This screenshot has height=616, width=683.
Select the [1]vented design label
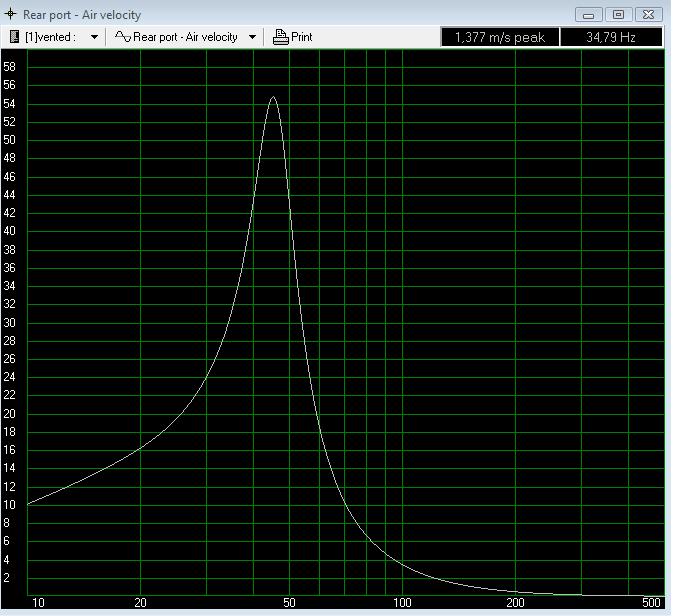[x=50, y=37]
